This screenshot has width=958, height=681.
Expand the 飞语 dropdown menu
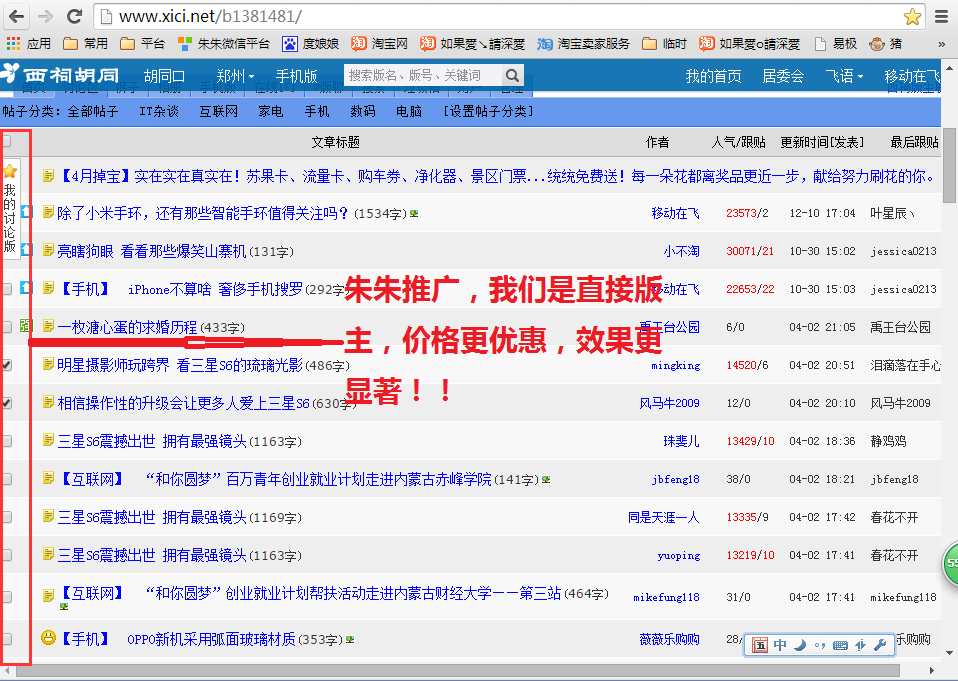[844, 76]
